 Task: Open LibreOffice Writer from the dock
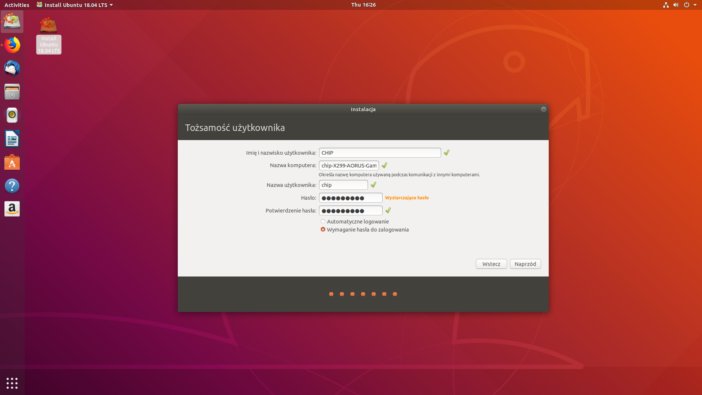click(12, 139)
